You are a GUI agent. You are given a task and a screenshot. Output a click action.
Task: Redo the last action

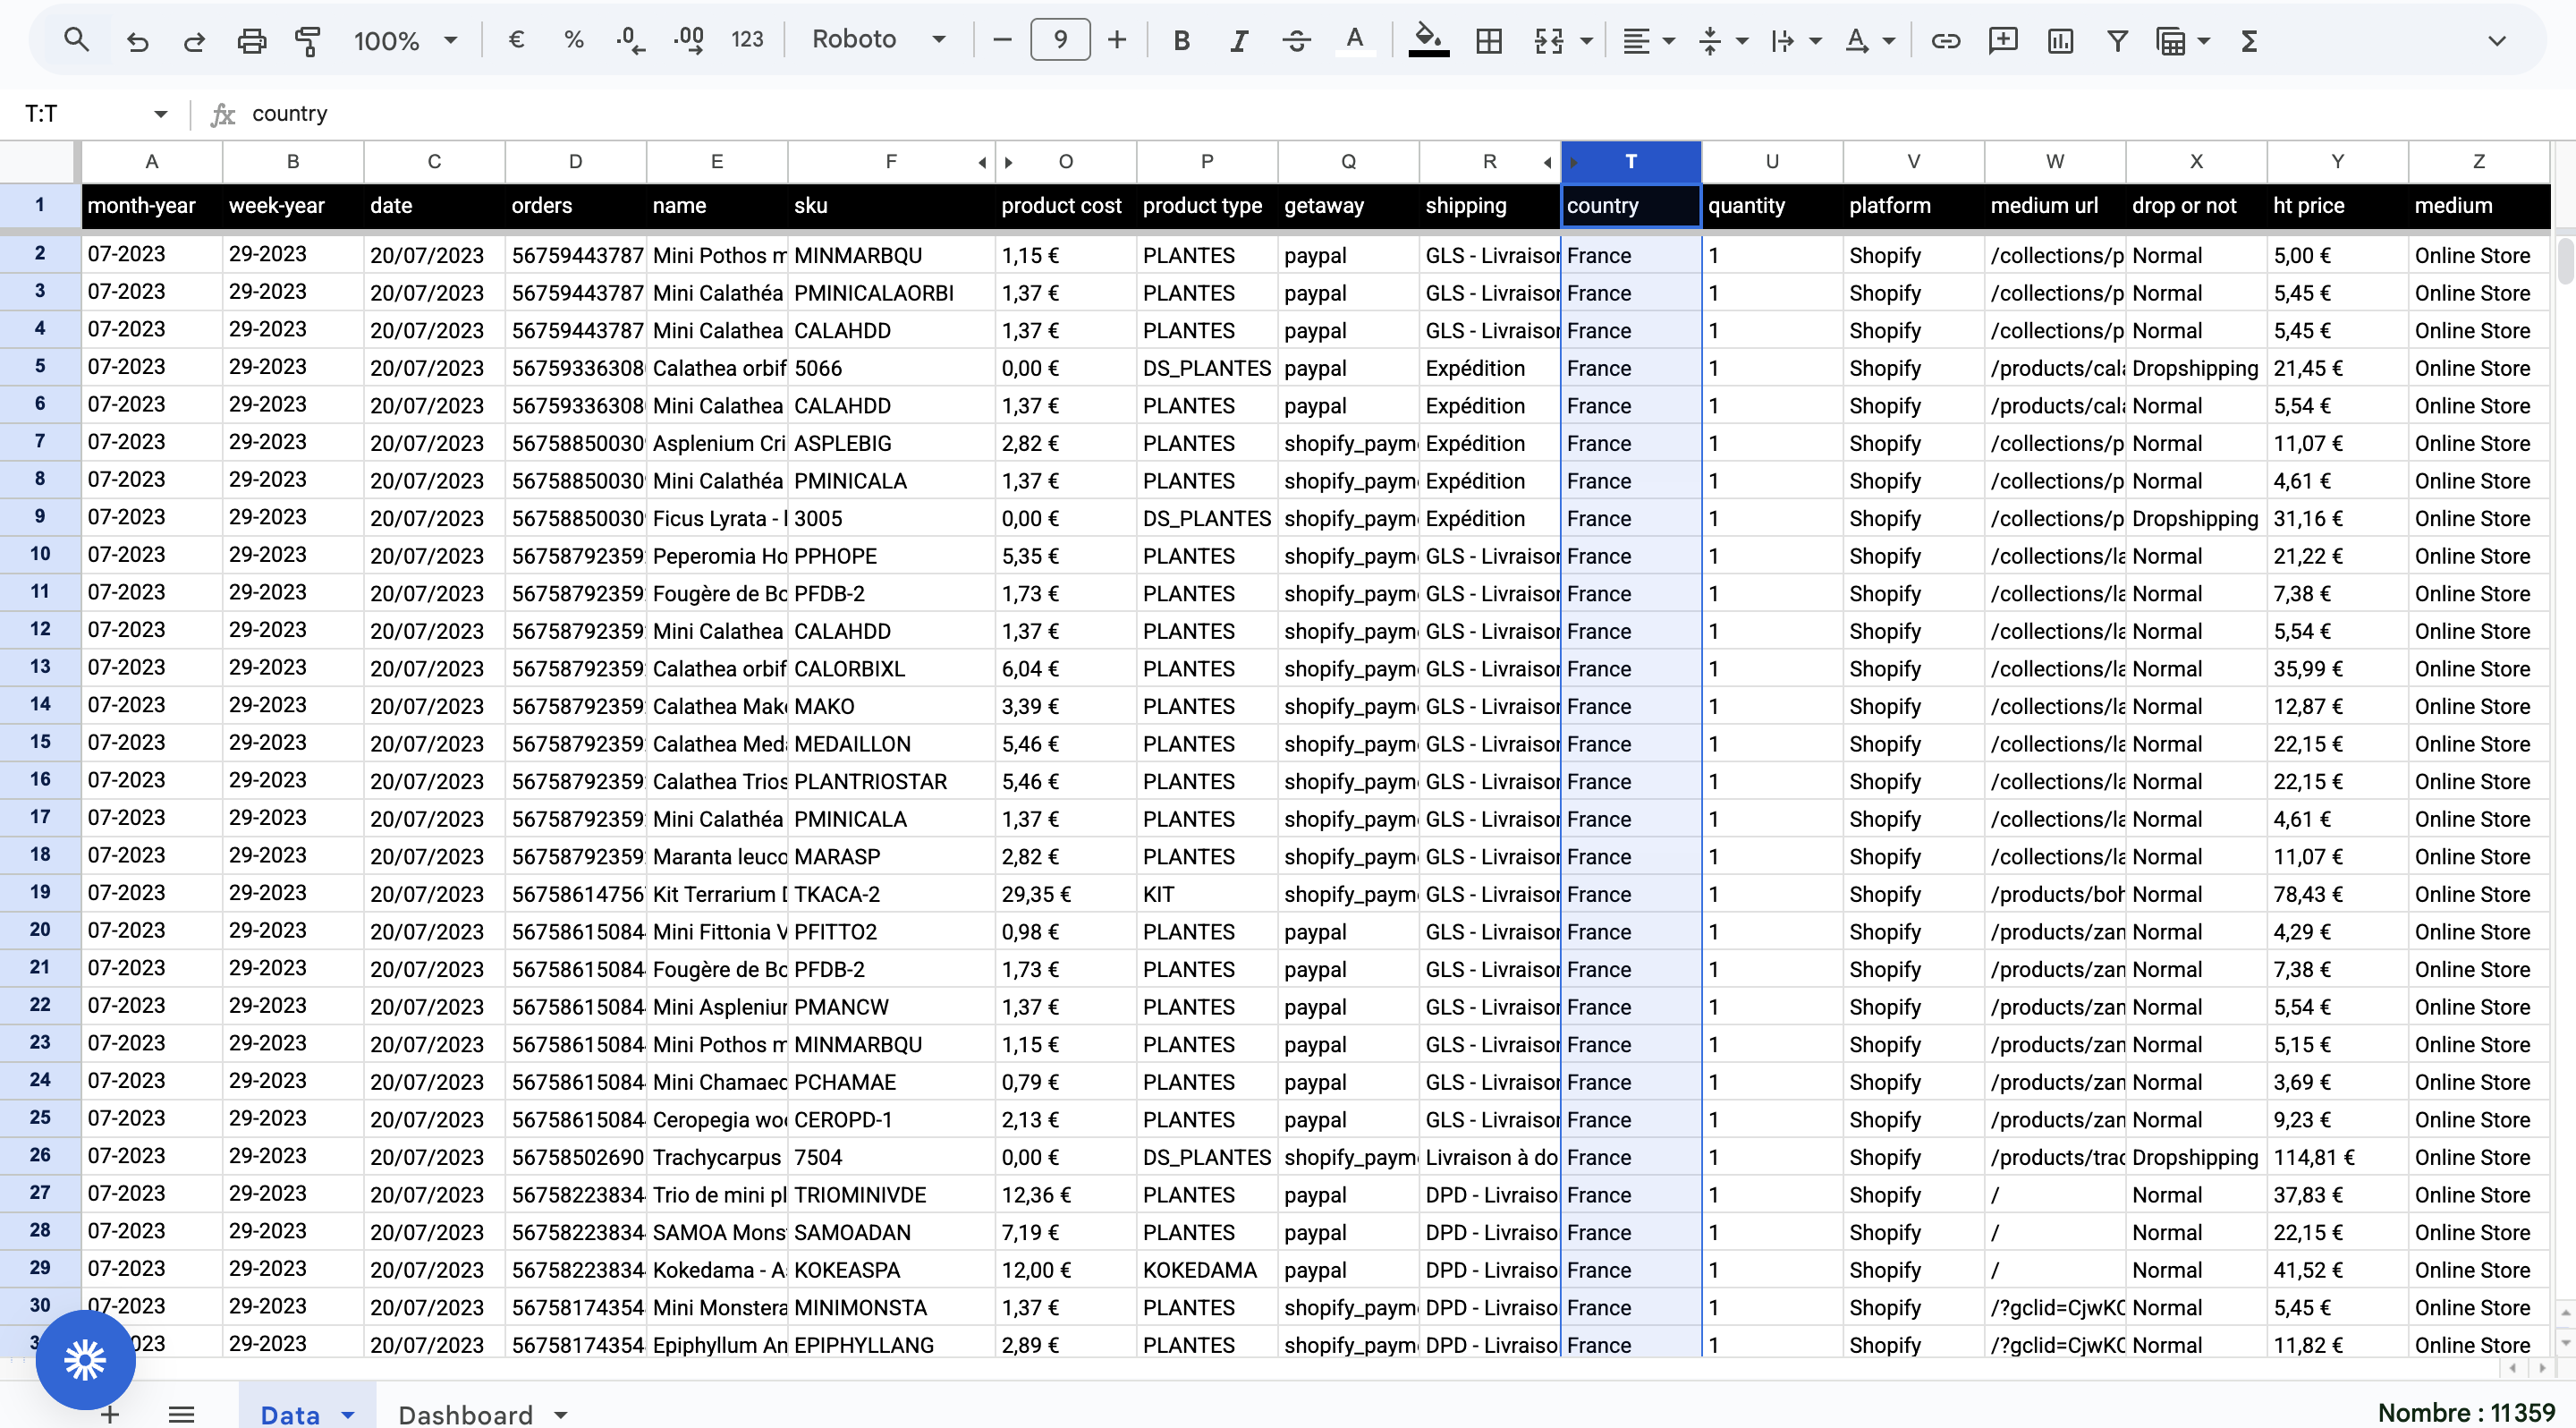coord(194,41)
